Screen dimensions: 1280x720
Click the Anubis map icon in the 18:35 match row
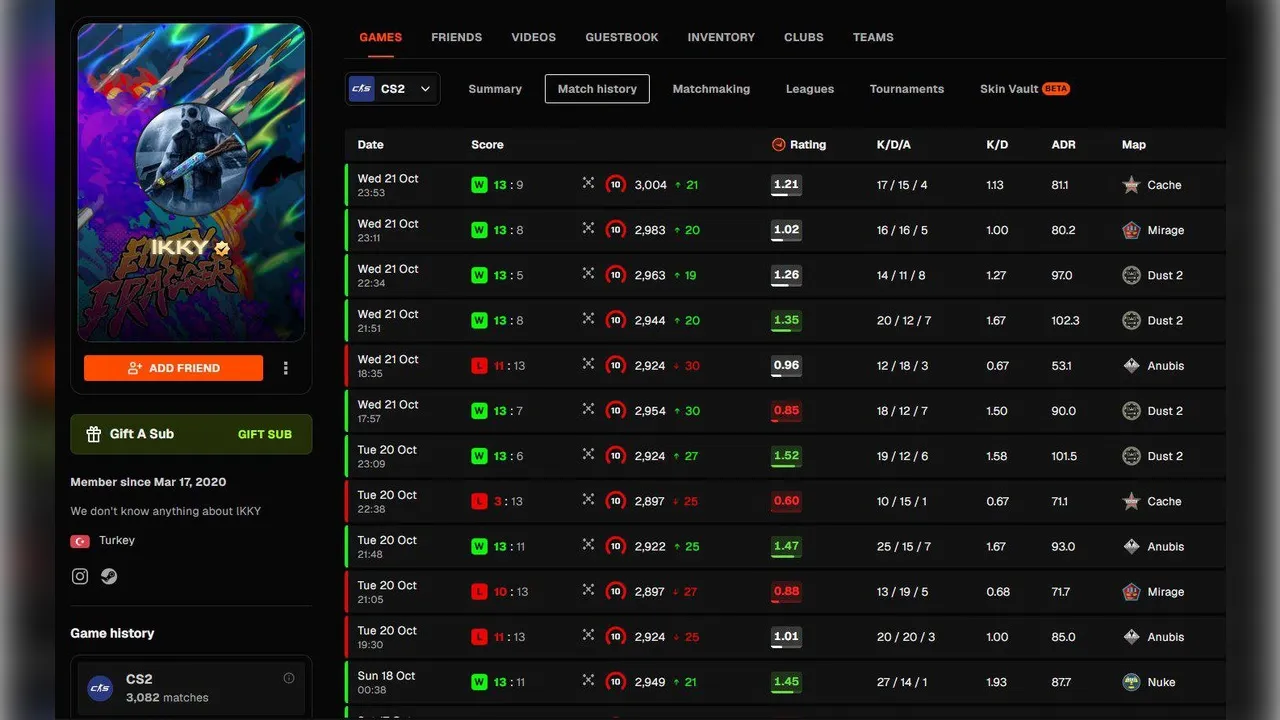point(1131,366)
